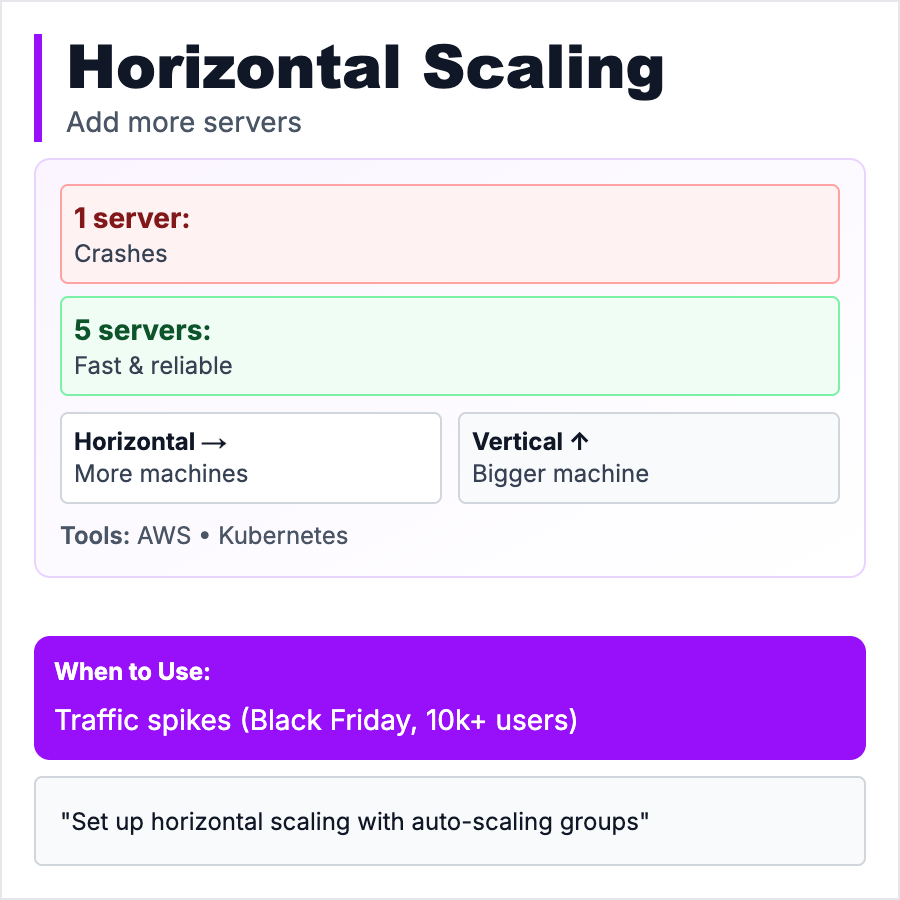
Task: Click the Vertical up arrow icon
Action: pos(579,442)
